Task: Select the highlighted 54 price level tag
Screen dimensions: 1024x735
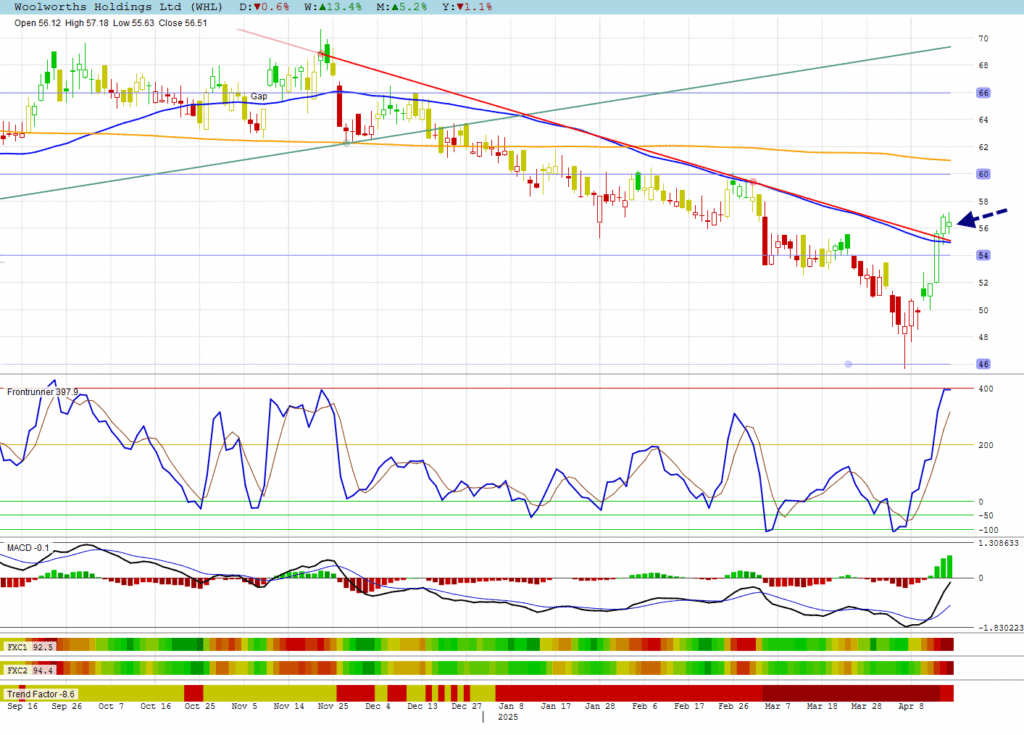Action: click(984, 255)
